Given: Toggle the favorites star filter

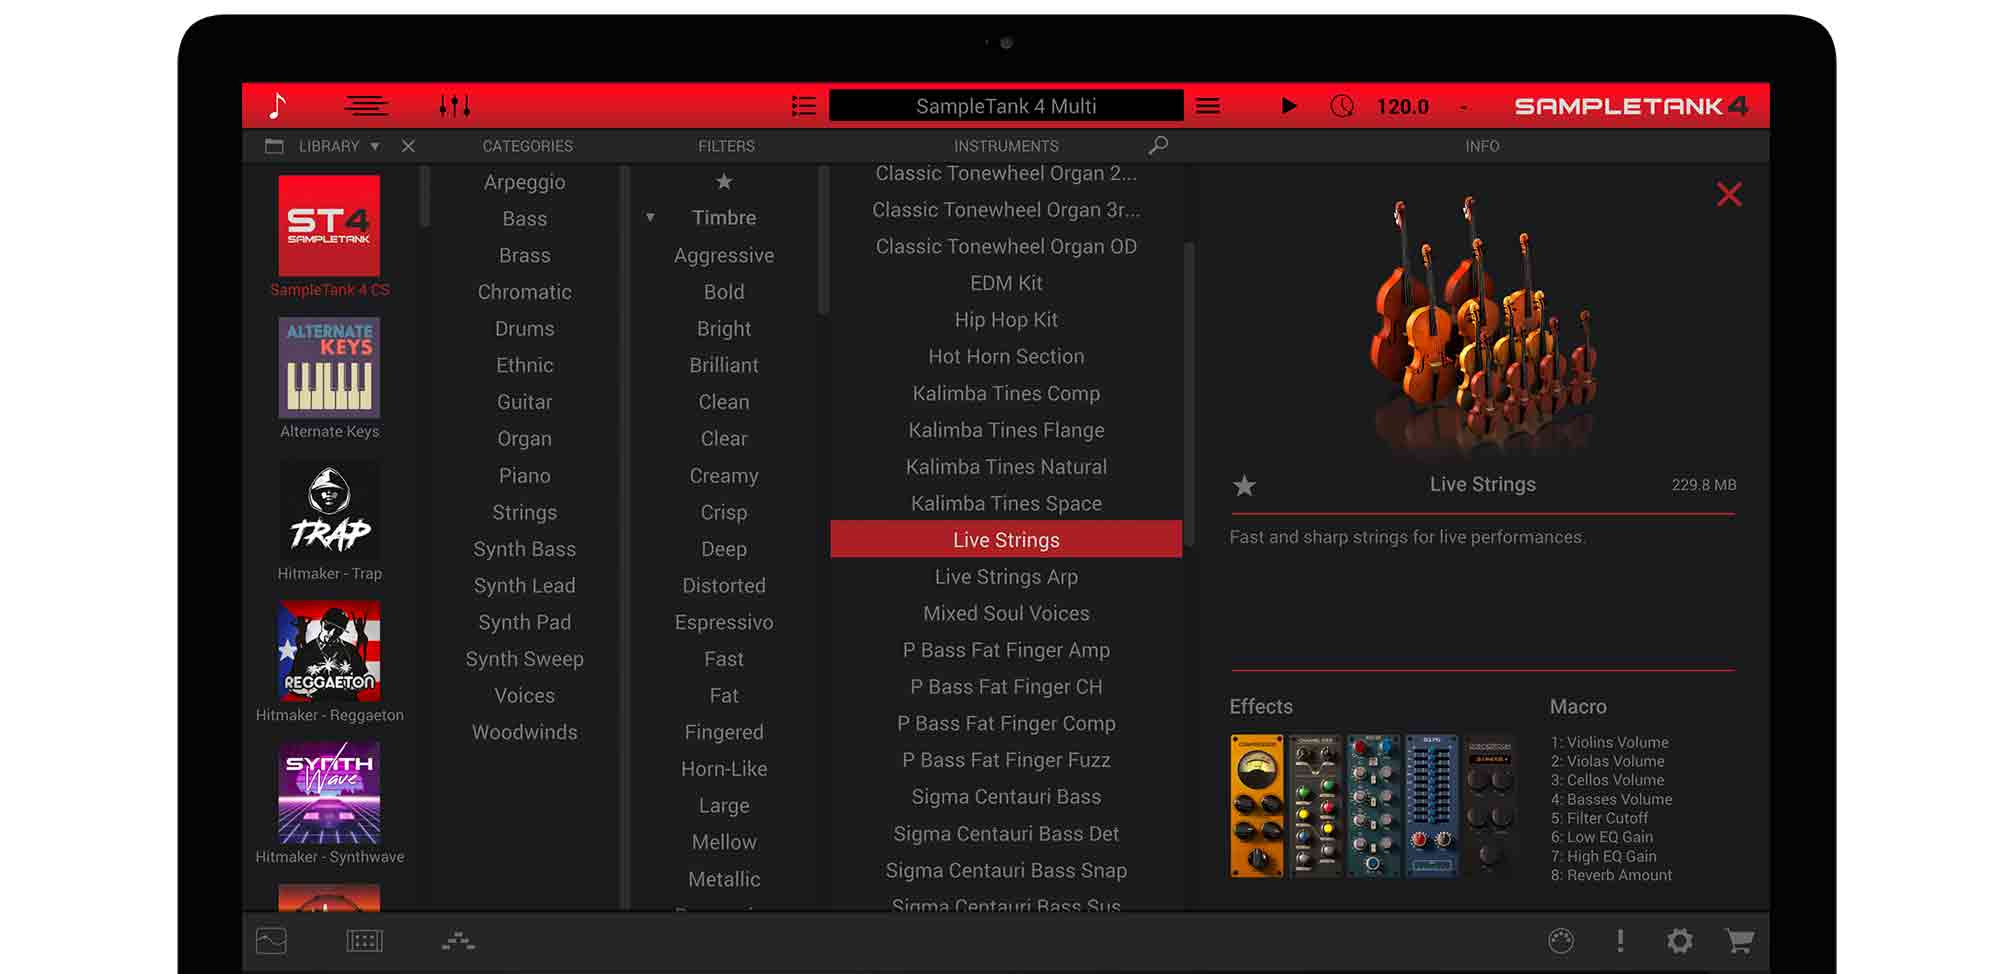Looking at the screenshot, I should 724,181.
